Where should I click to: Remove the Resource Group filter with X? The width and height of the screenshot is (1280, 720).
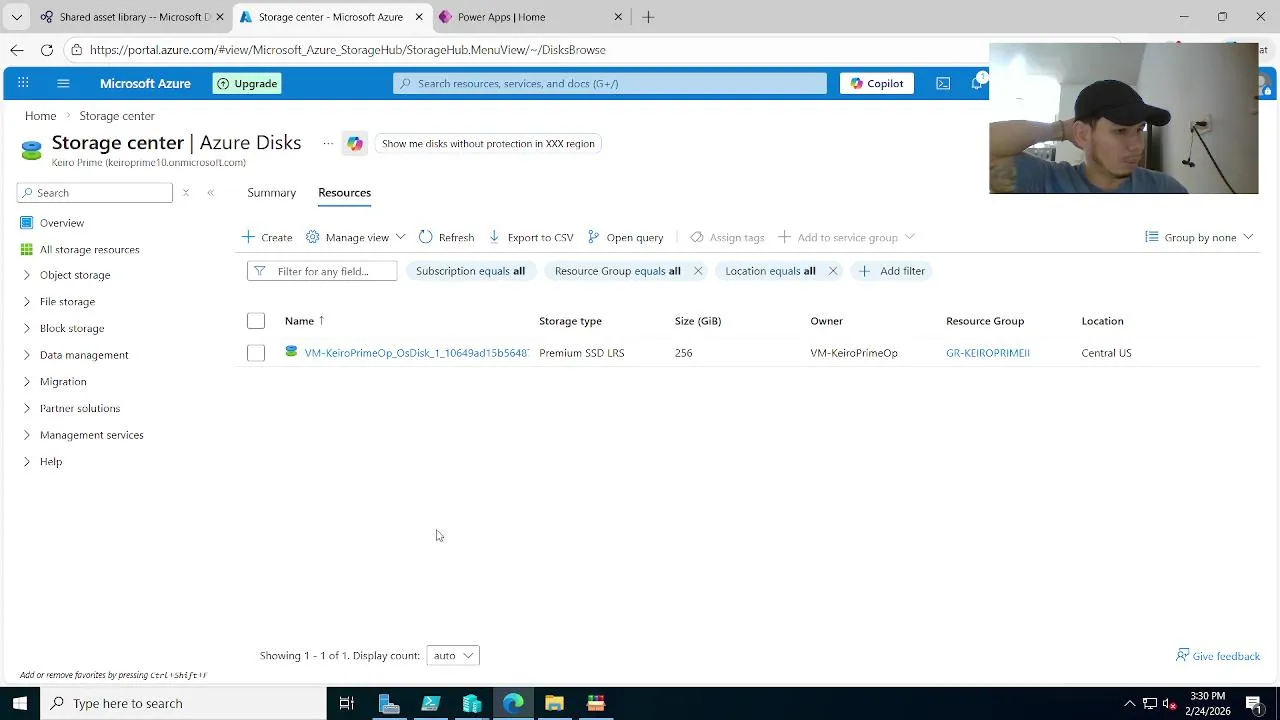tap(698, 271)
